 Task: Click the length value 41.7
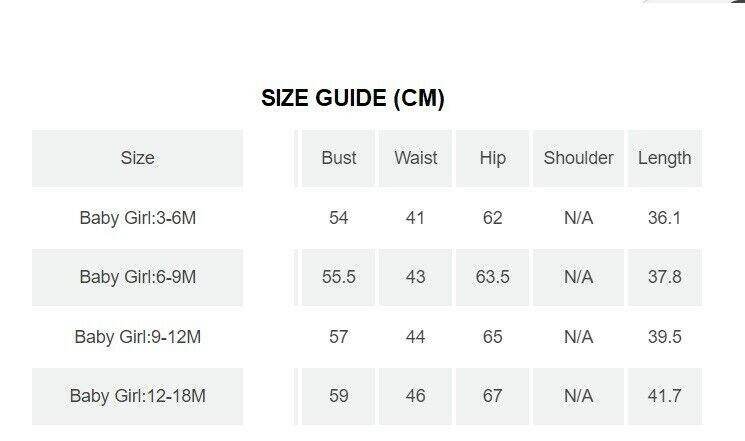click(665, 396)
